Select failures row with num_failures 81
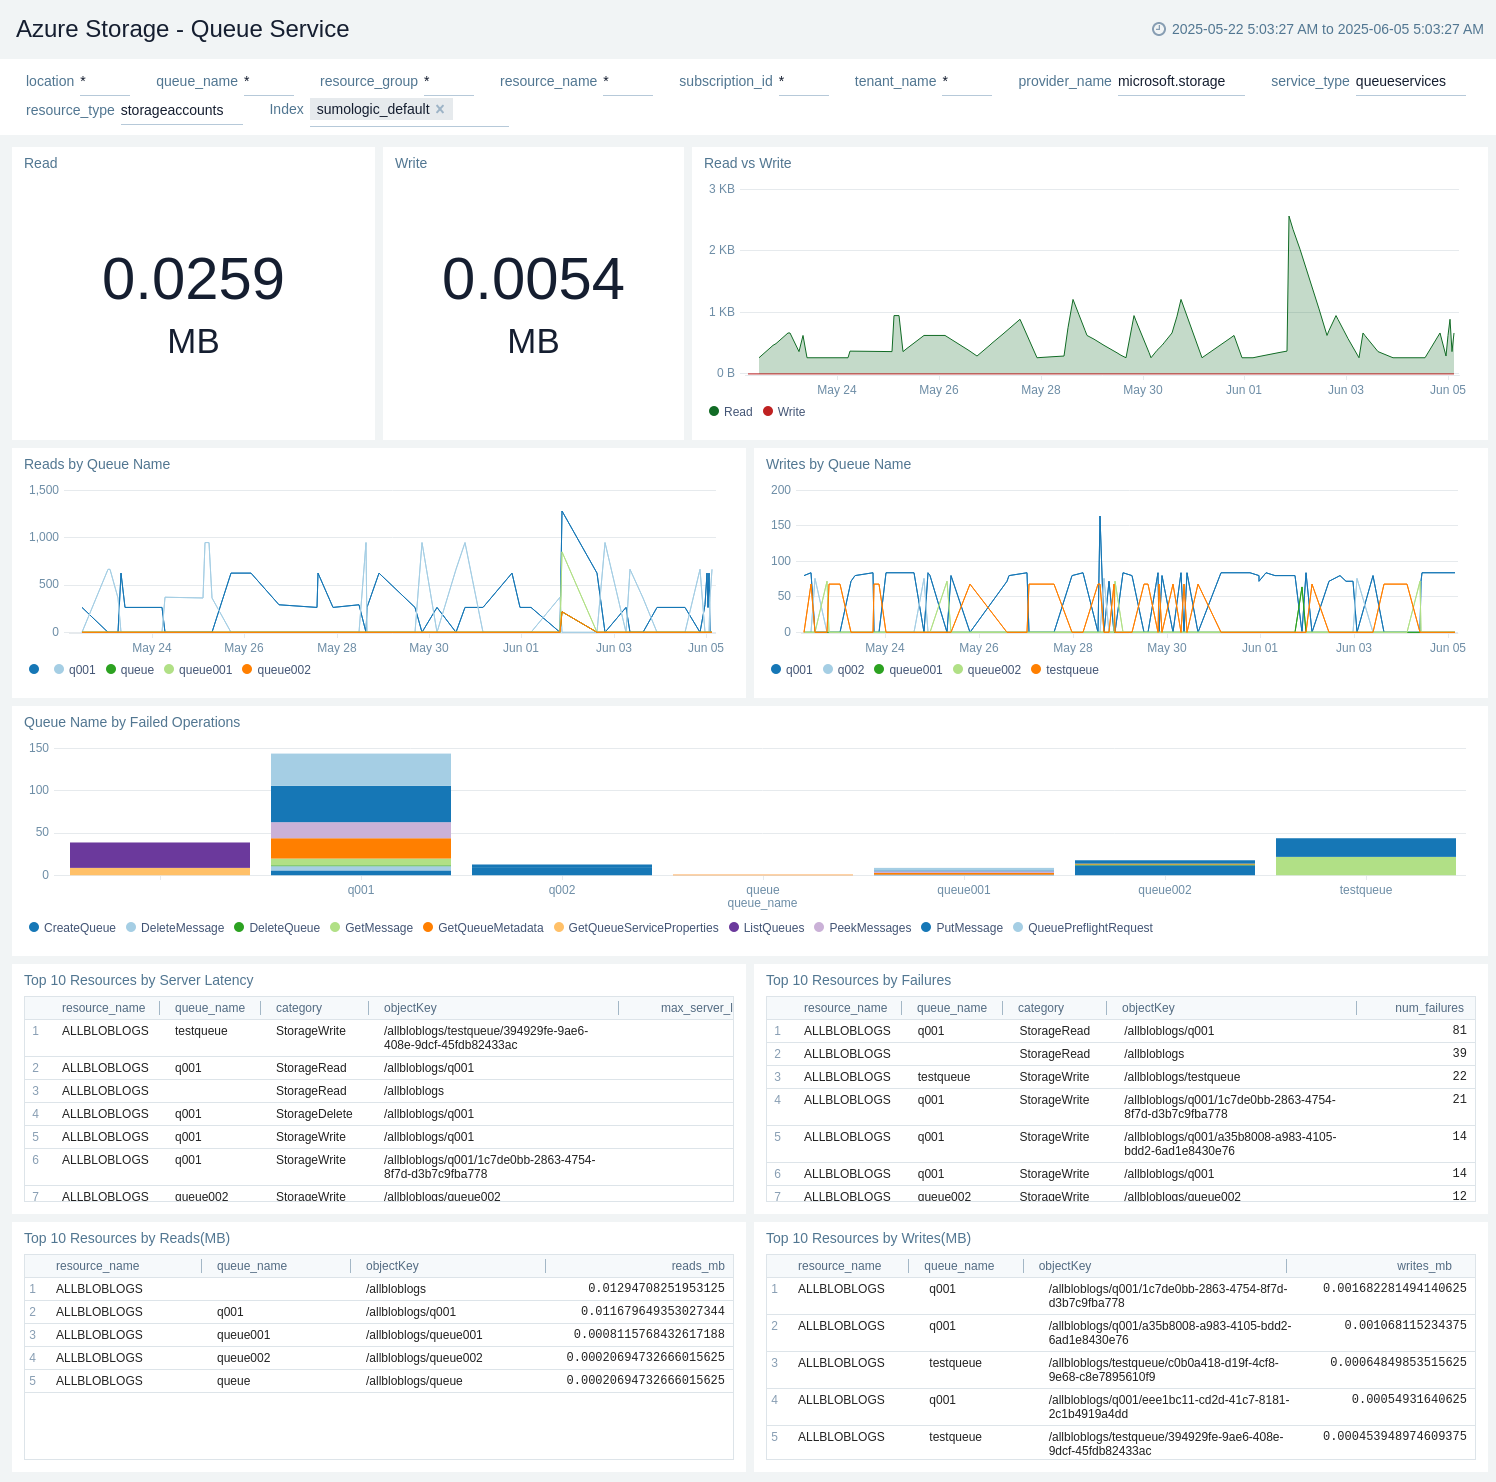This screenshot has width=1496, height=1482. tap(1121, 1031)
